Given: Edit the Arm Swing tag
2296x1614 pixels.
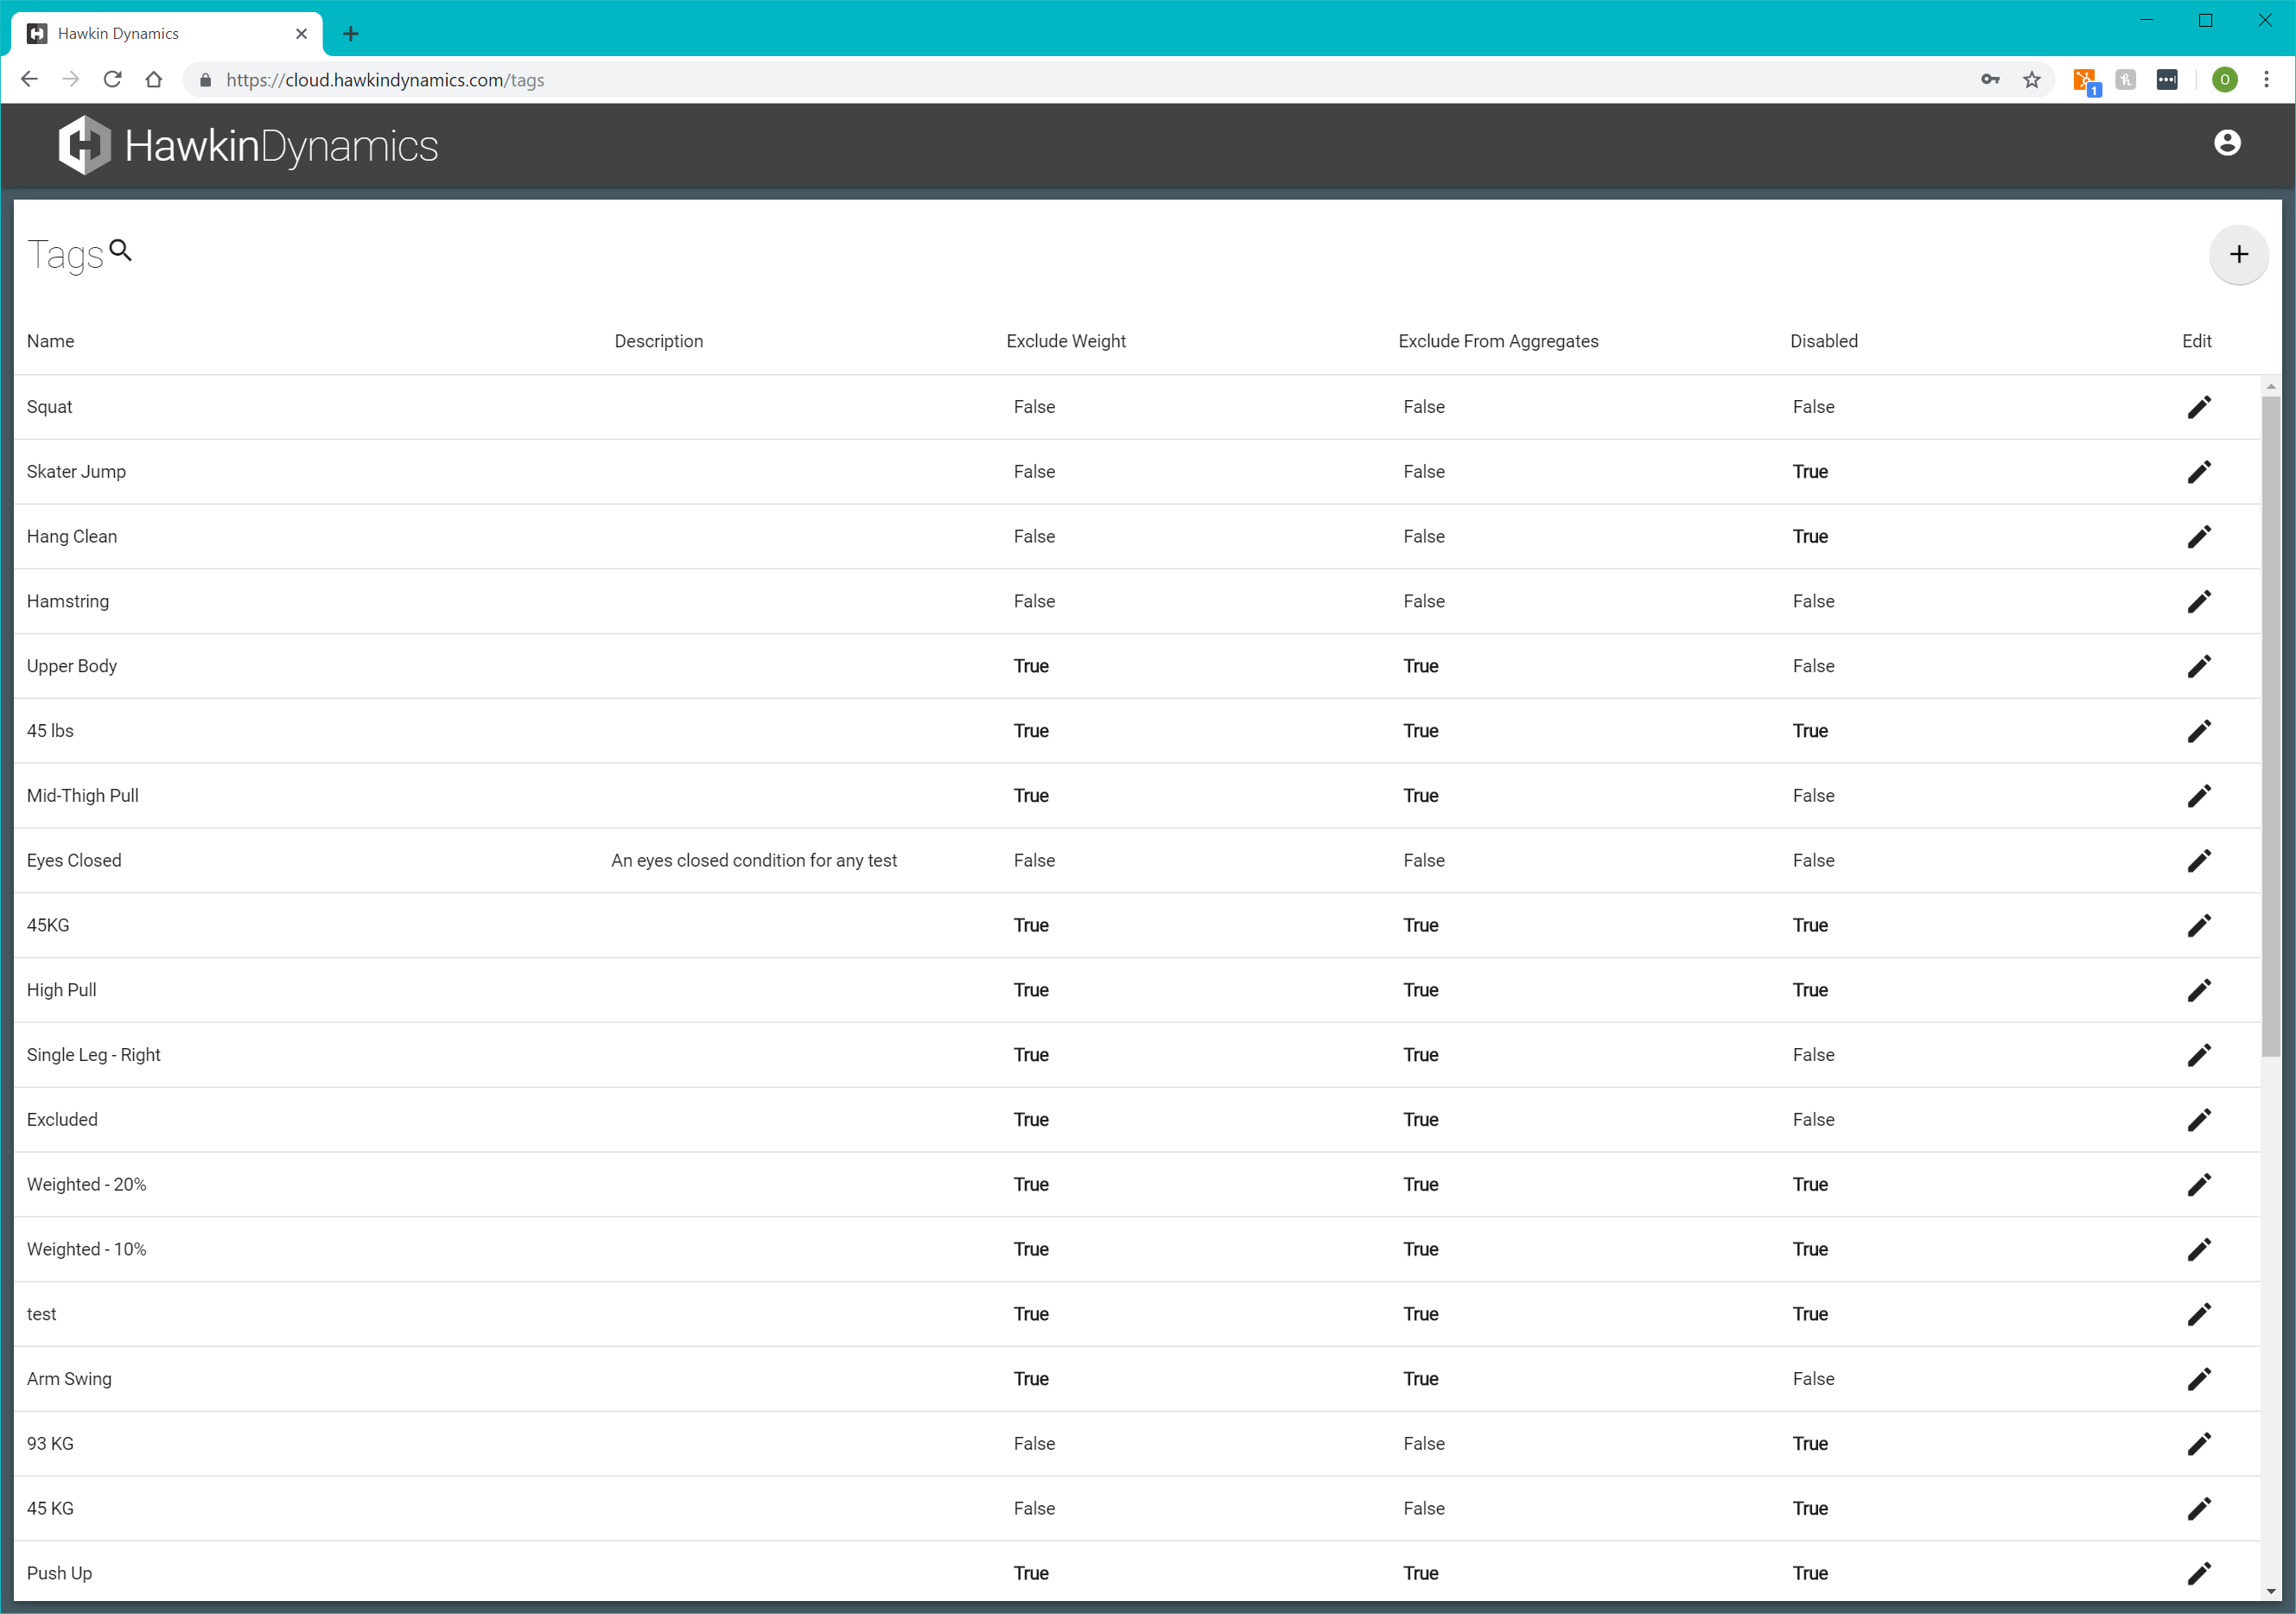Looking at the screenshot, I should click(2199, 1379).
